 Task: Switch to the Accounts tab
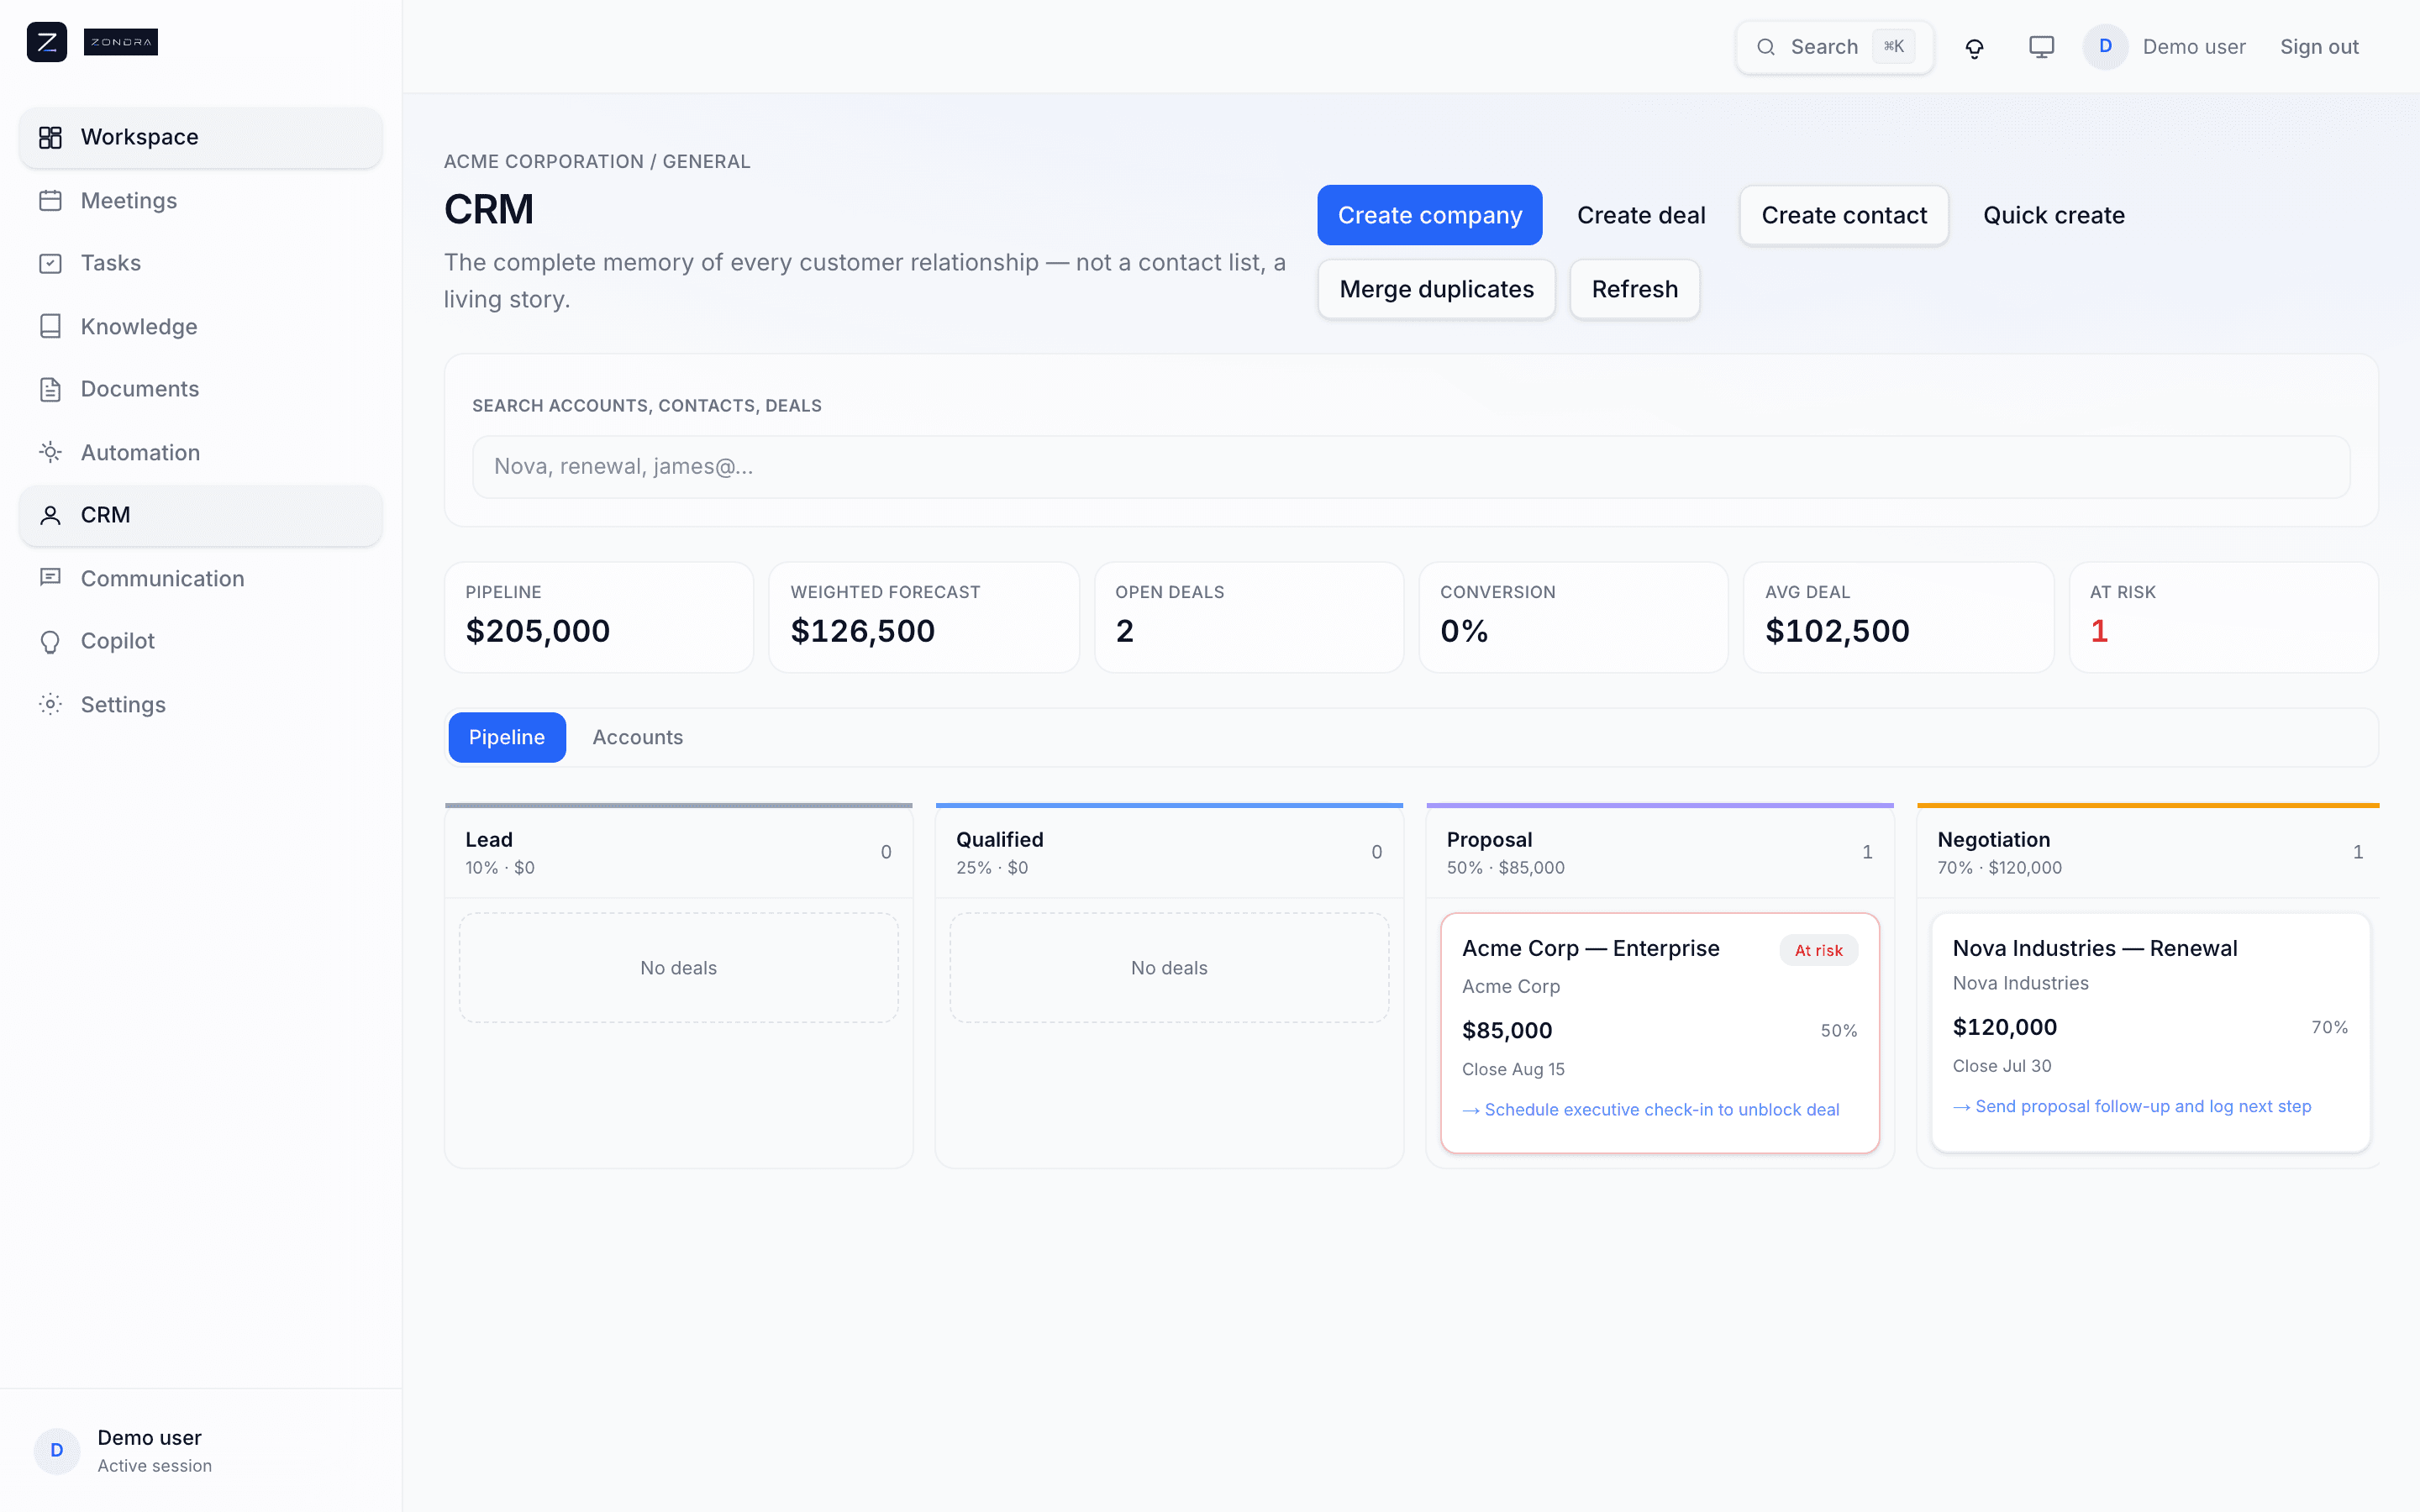pos(638,737)
